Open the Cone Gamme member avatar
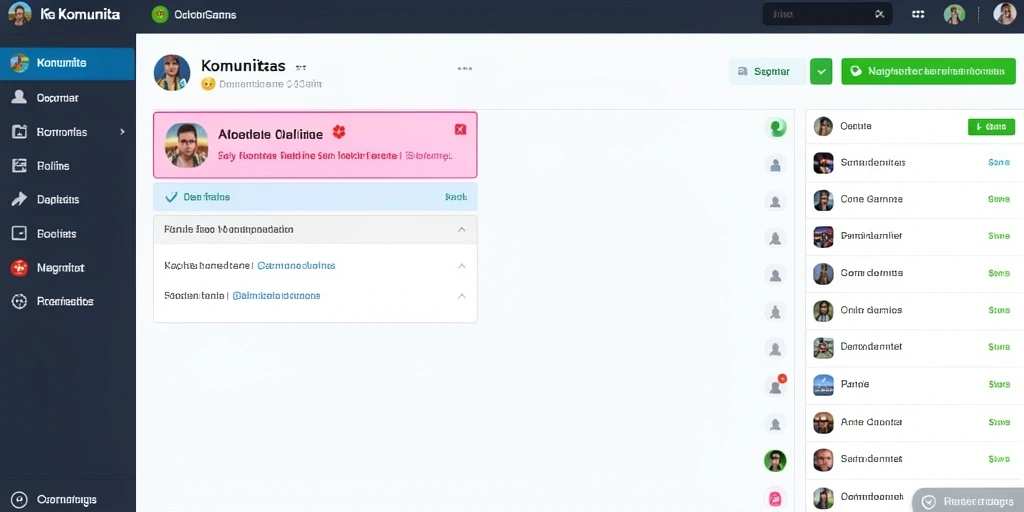 click(x=823, y=200)
